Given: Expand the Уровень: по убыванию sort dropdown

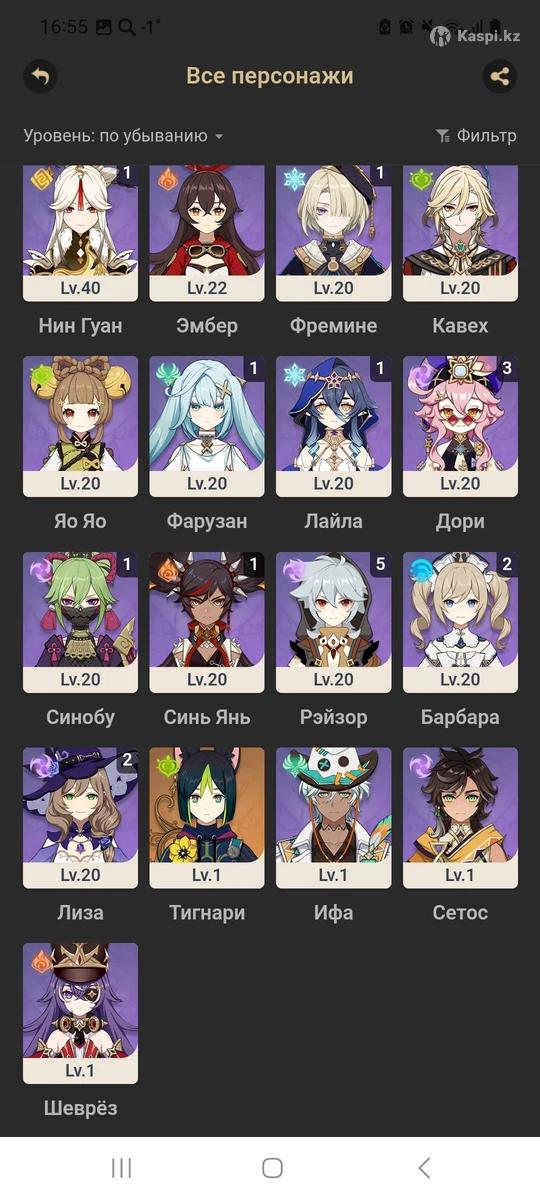Looking at the screenshot, I should pyautogui.click(x=123, y=135).
